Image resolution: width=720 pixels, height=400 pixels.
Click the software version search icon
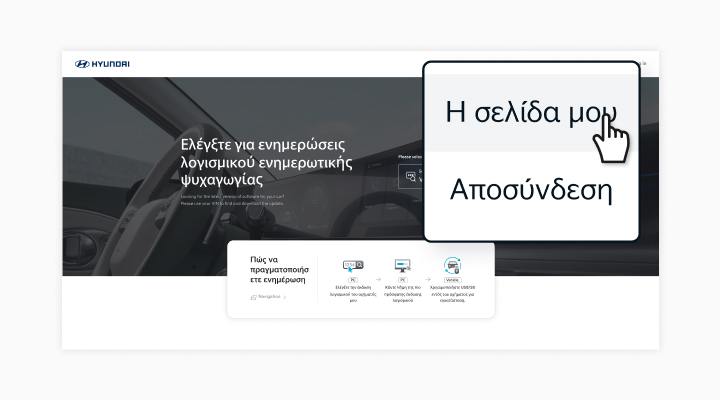(353, 265)
